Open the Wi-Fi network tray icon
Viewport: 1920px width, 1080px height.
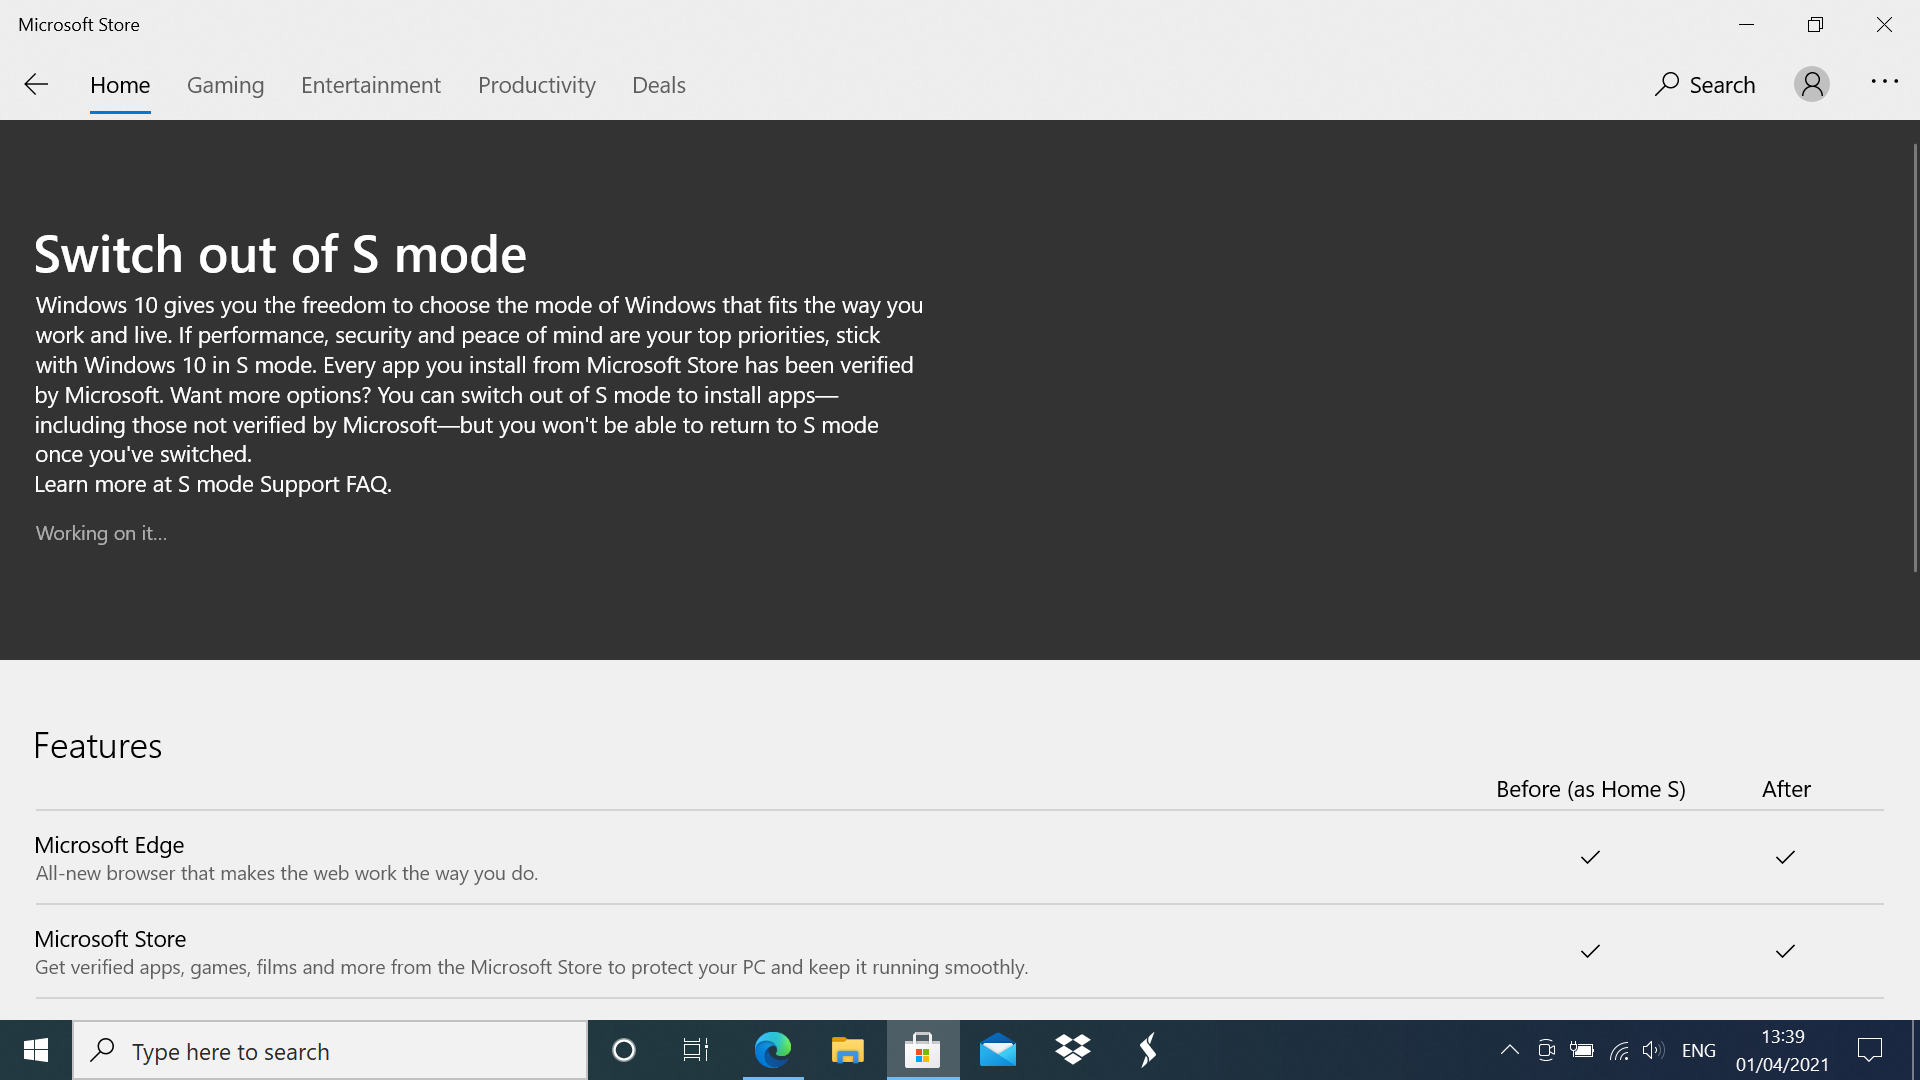[1619, 1050]
